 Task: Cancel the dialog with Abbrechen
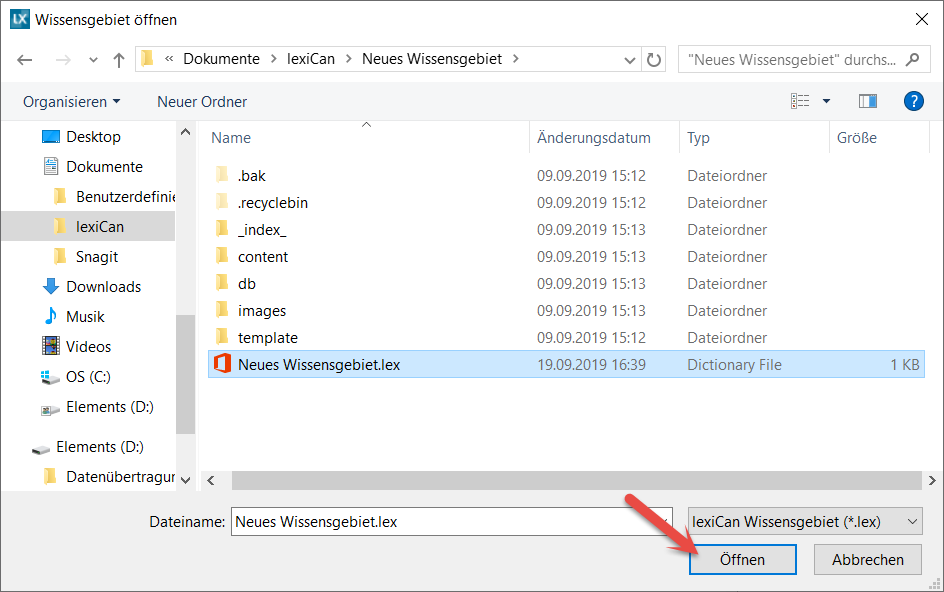(867, 560)
